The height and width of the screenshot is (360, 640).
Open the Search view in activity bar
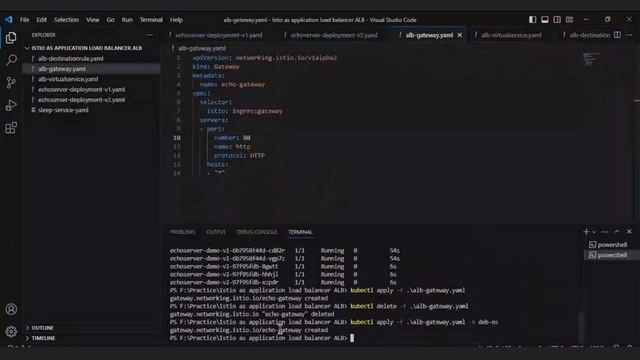pyautogui.click(x=11, y=60)
